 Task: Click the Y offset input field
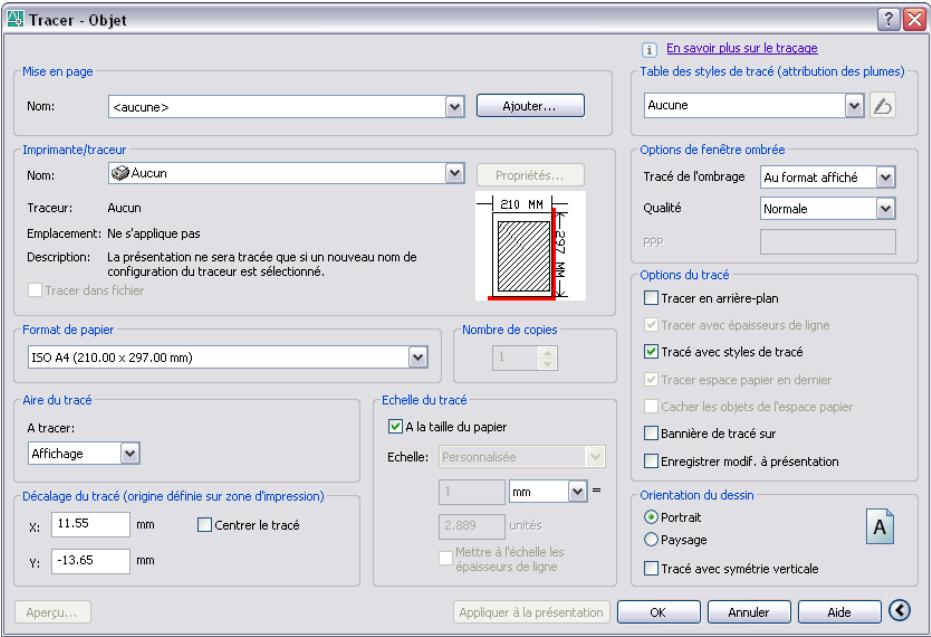(x=90, y=561)
